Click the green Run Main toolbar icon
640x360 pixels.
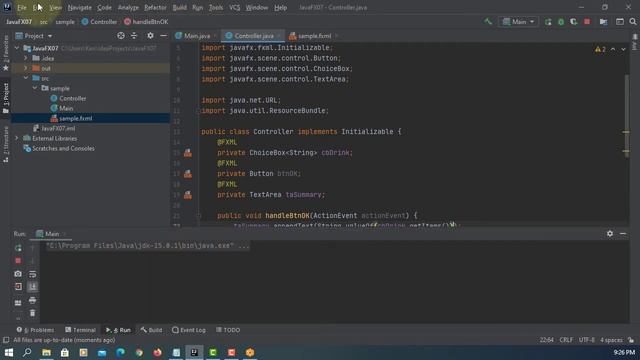pos(548,22)
